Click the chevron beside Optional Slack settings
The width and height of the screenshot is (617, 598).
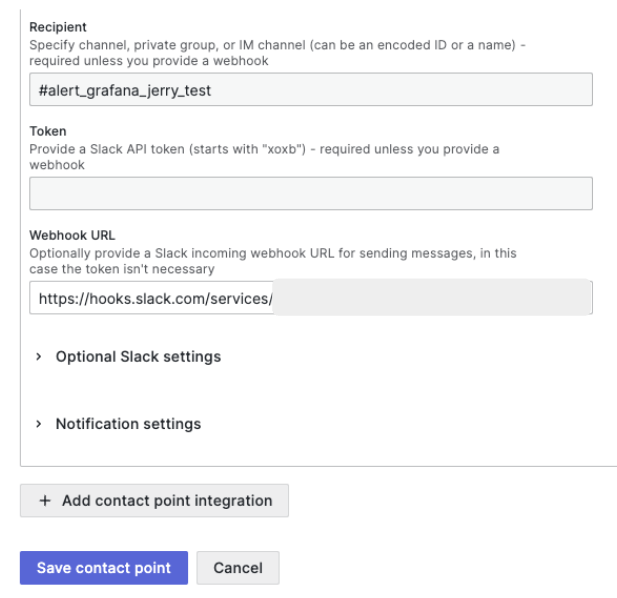pos(39,357)
